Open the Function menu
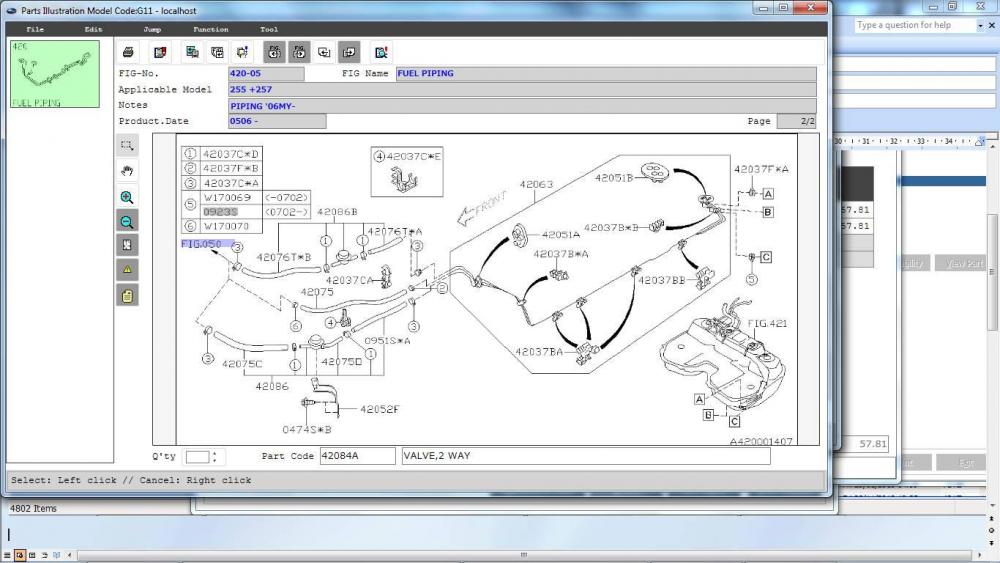The width and height of the screenshot is (1000, 563). (210, 29)
